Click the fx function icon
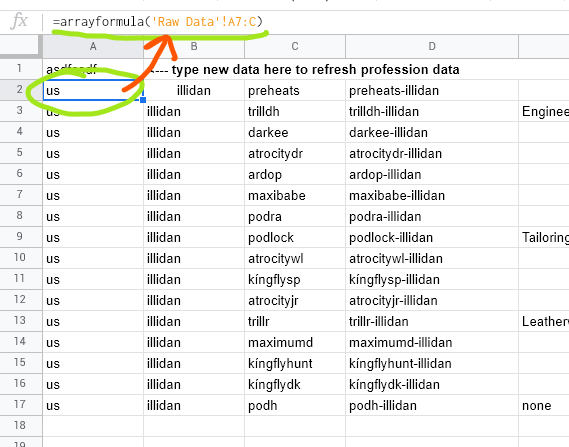The image size is (569, 447). pos(19,21)
